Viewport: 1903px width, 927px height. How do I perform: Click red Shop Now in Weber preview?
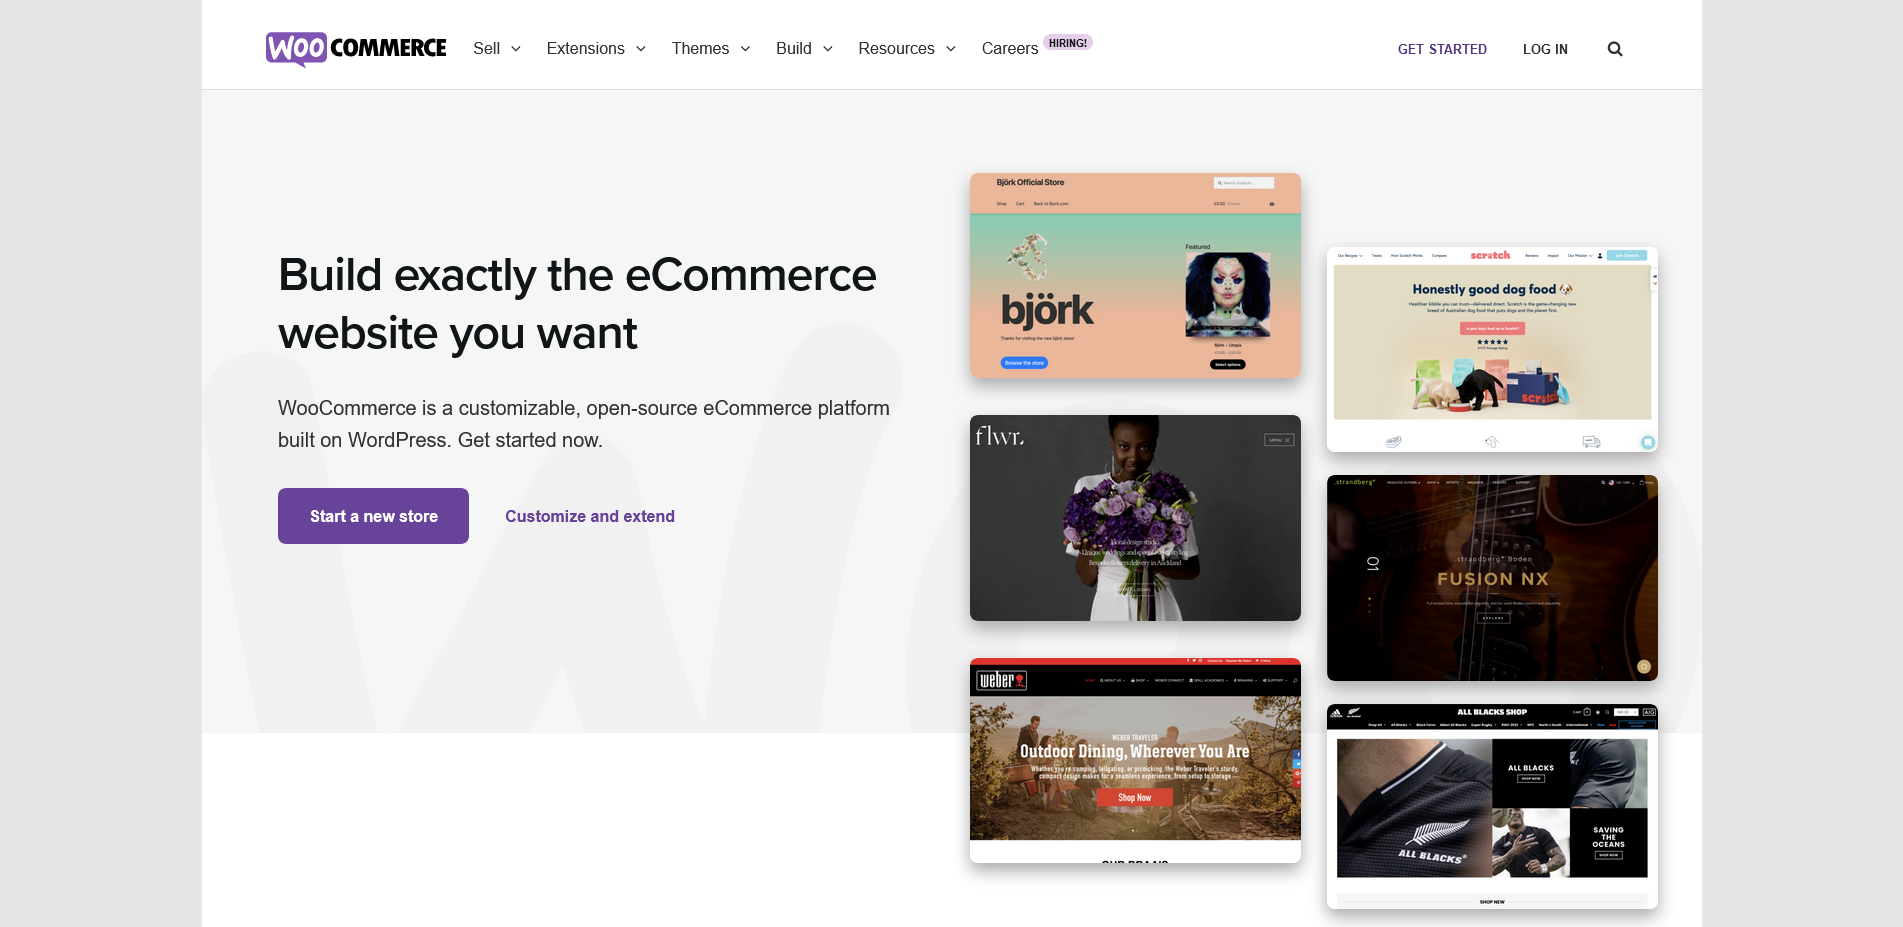point(1134,797)
